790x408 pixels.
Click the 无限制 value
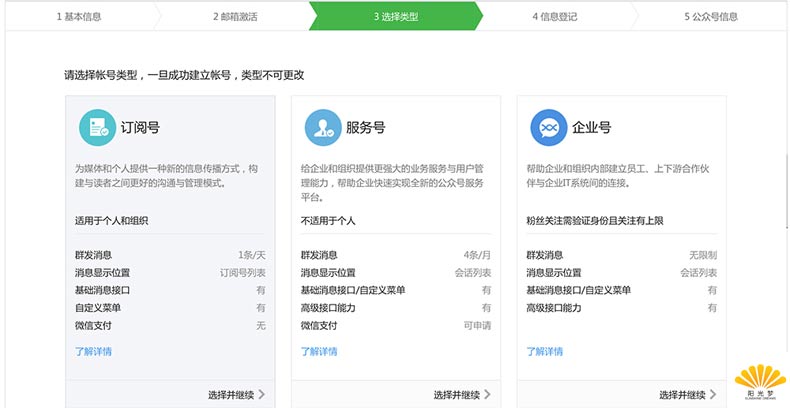(703, 255)
